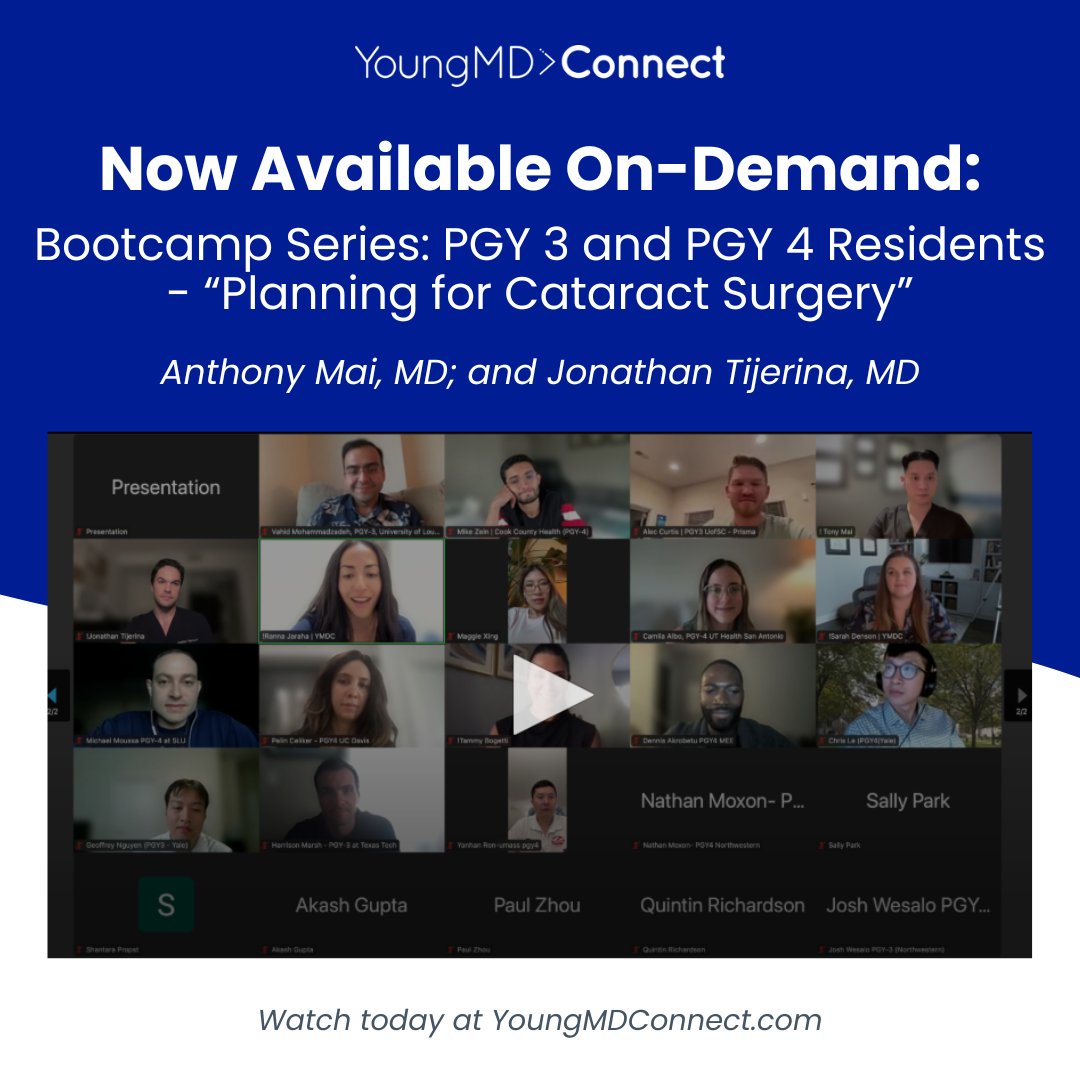Select the Presentation tile
This screenshot has height=1080, width=1080.
pyautogui.click(x=165, y=486)
